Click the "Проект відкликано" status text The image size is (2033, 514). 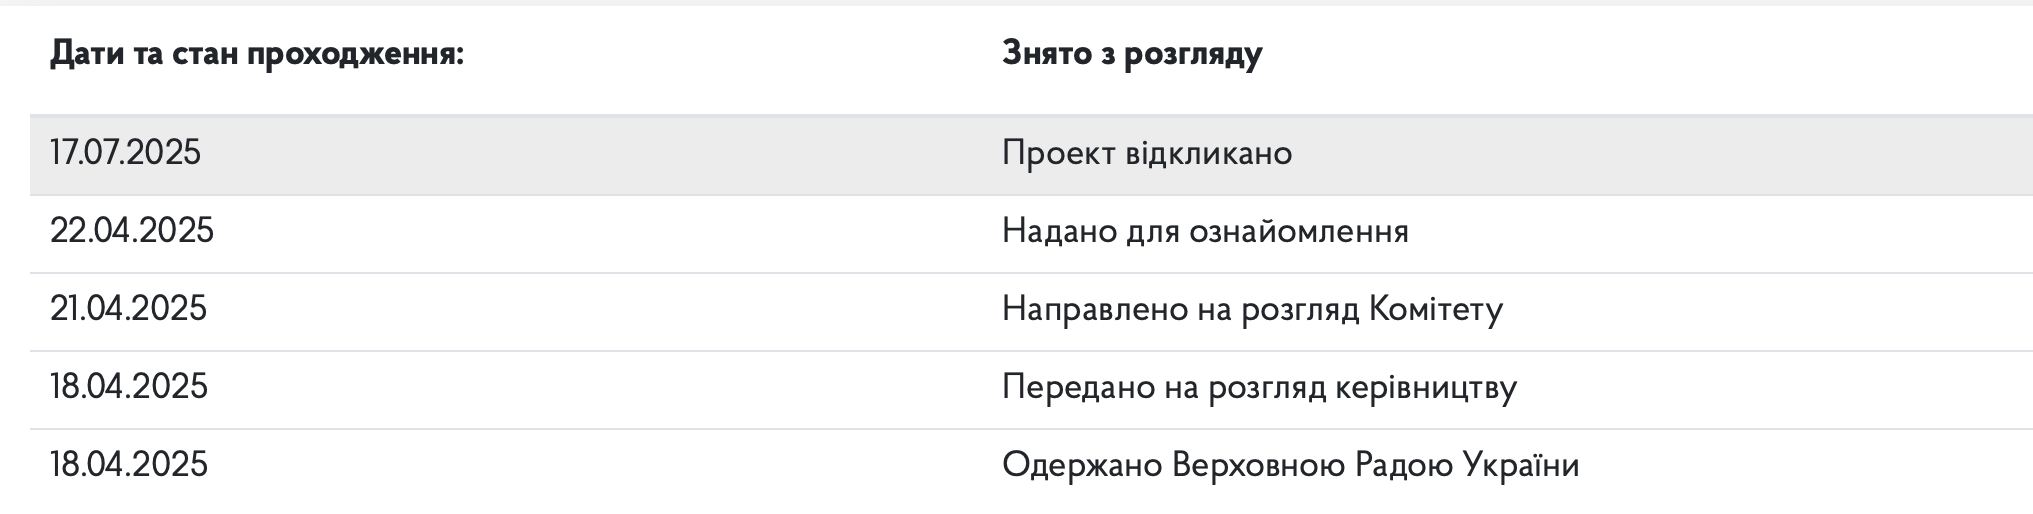tap(1147, 153)
